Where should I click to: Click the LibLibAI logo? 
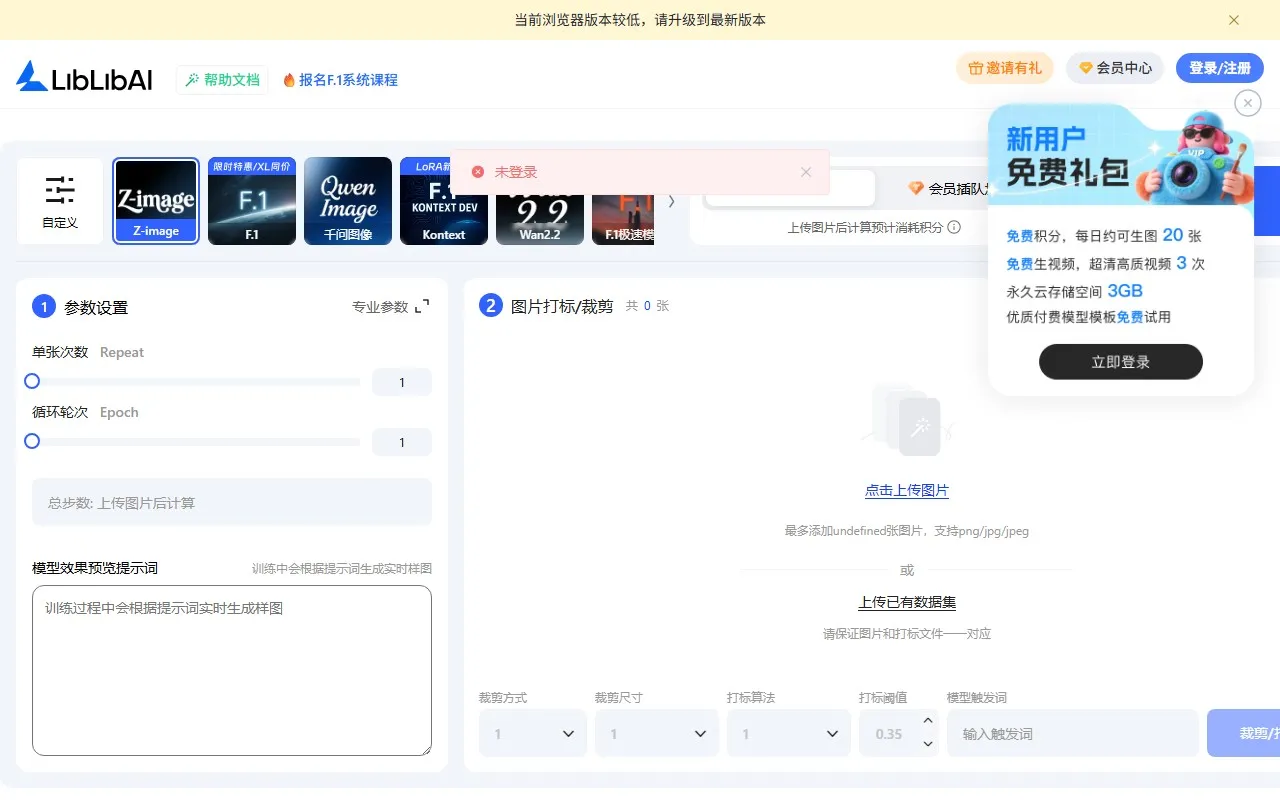84,77
